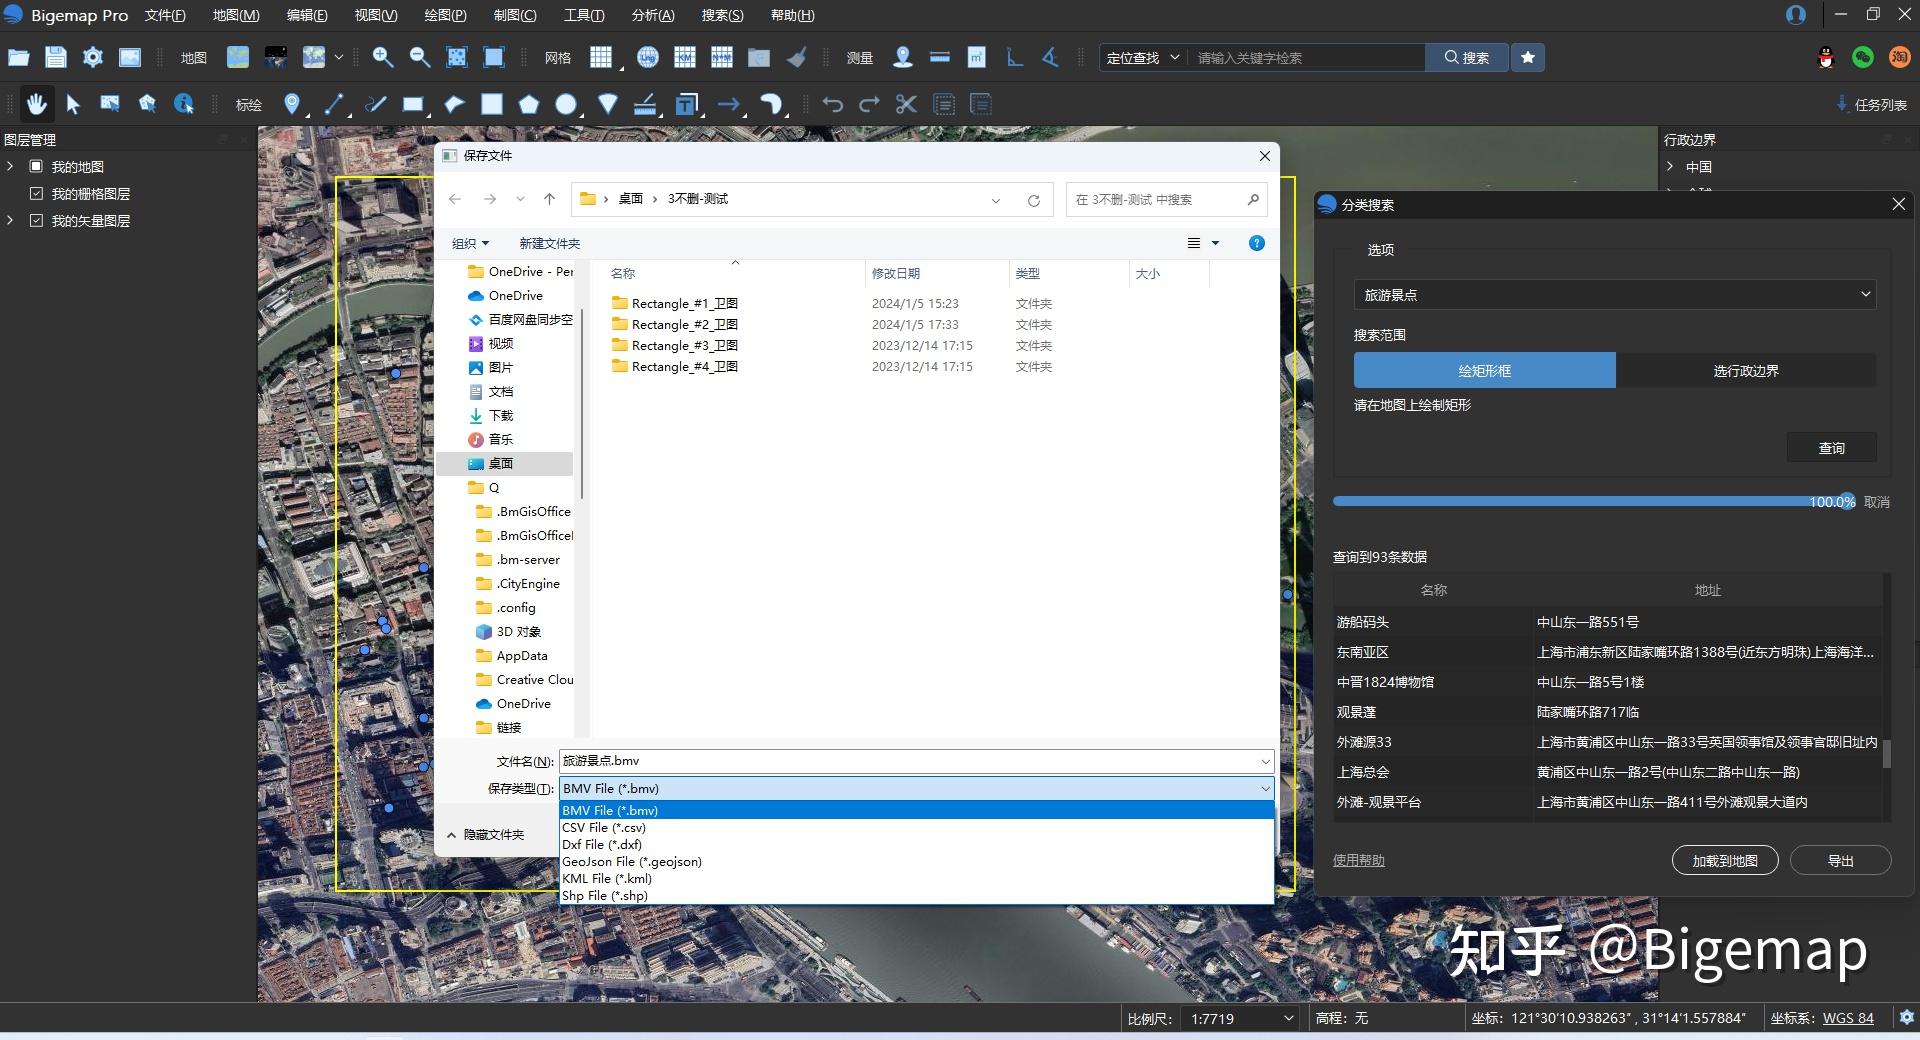Toggle the 我的栅格图层 checkbox
Viewport: 1920px width, 1040px height.
[x=37, y=194]
